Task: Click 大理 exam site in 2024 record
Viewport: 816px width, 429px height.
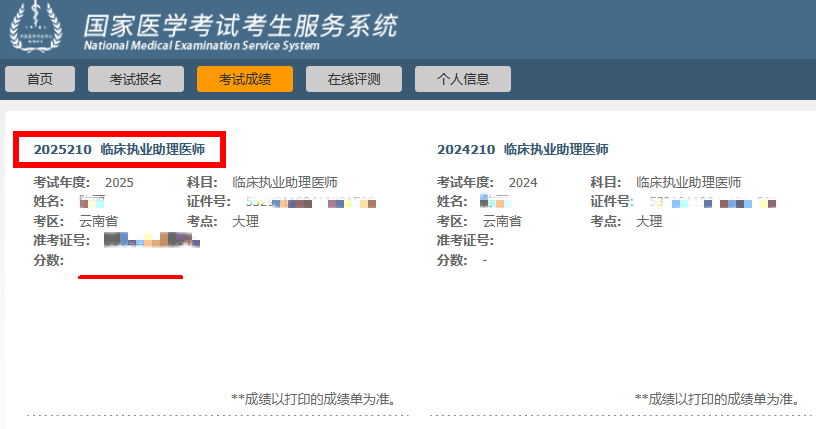Action: [x=649, y=221]
